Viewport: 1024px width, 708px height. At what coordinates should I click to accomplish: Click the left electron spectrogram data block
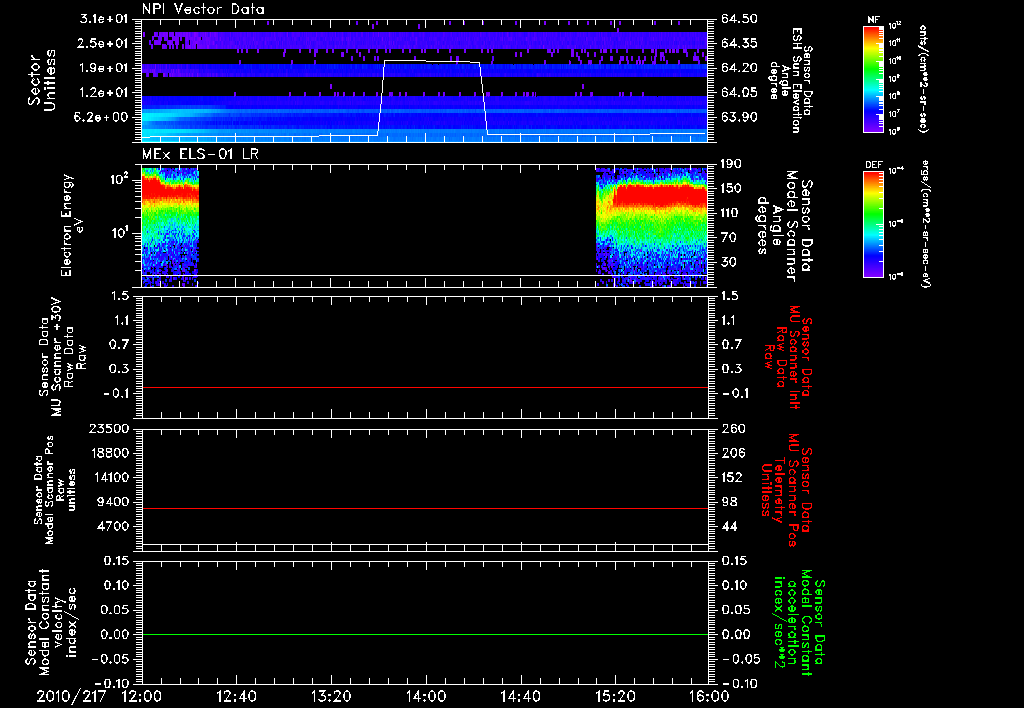coord(170,220)
